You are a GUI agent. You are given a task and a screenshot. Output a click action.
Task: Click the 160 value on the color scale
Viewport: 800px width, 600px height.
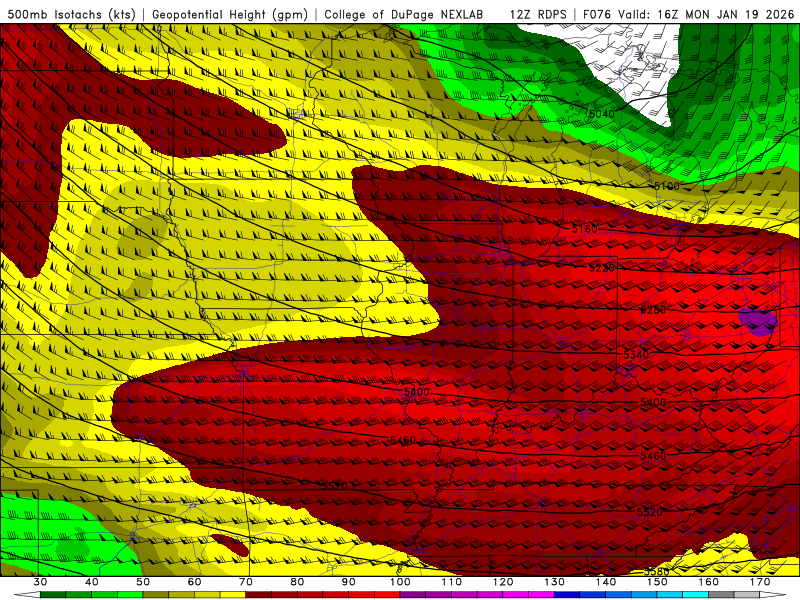[709, 582]
